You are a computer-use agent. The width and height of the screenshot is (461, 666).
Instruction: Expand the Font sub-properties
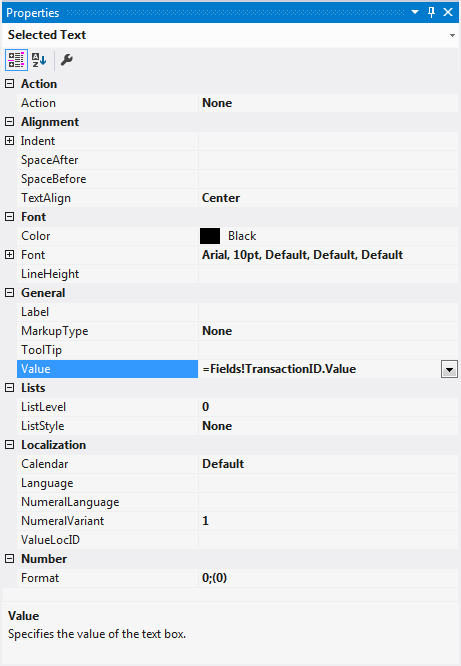pos(9,255)
